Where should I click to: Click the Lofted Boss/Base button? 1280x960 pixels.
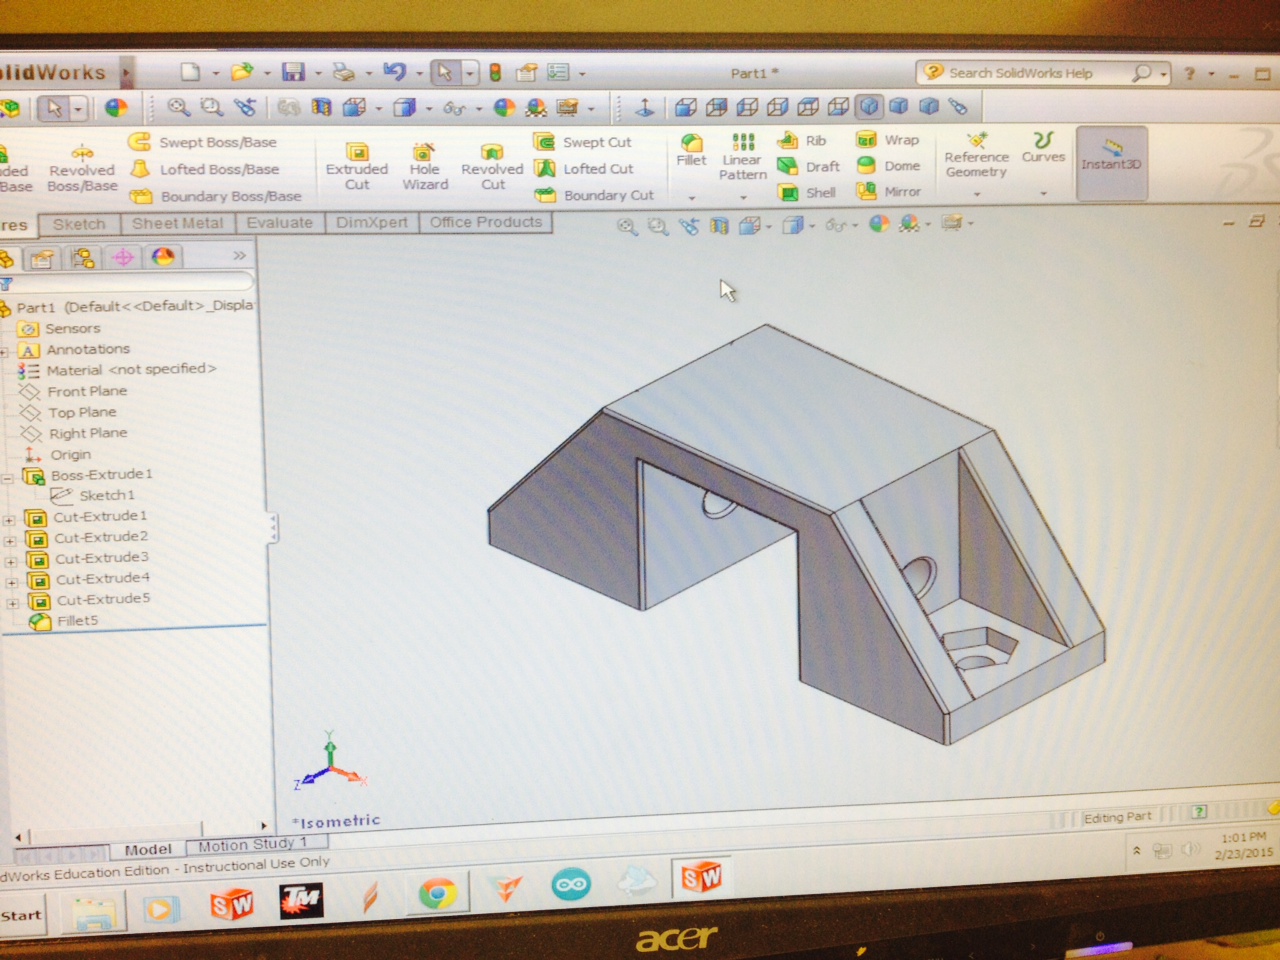tap(205, 169)
